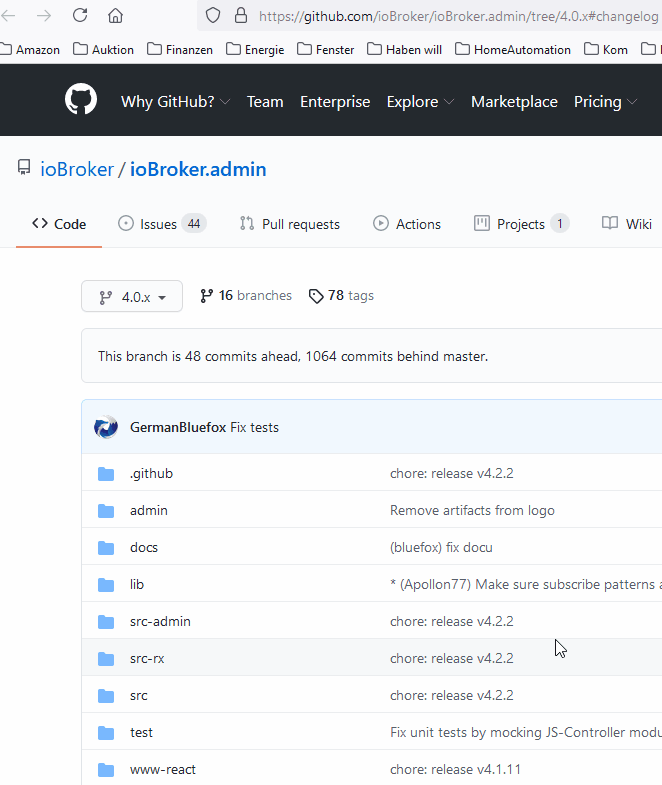This screenshot has width=662, height=785.
Task: Click the repository icon beside ioBroker
Action: 24,167
